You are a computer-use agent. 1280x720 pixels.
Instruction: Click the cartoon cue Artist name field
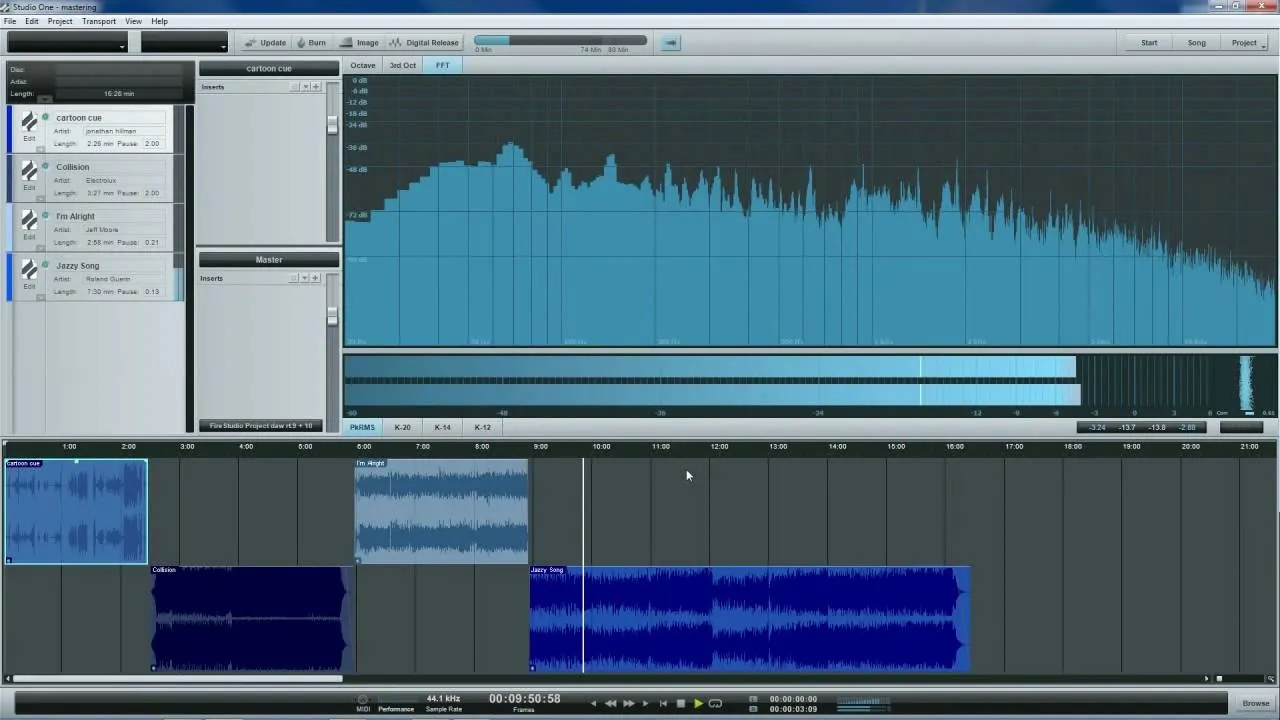coord(123,131)
